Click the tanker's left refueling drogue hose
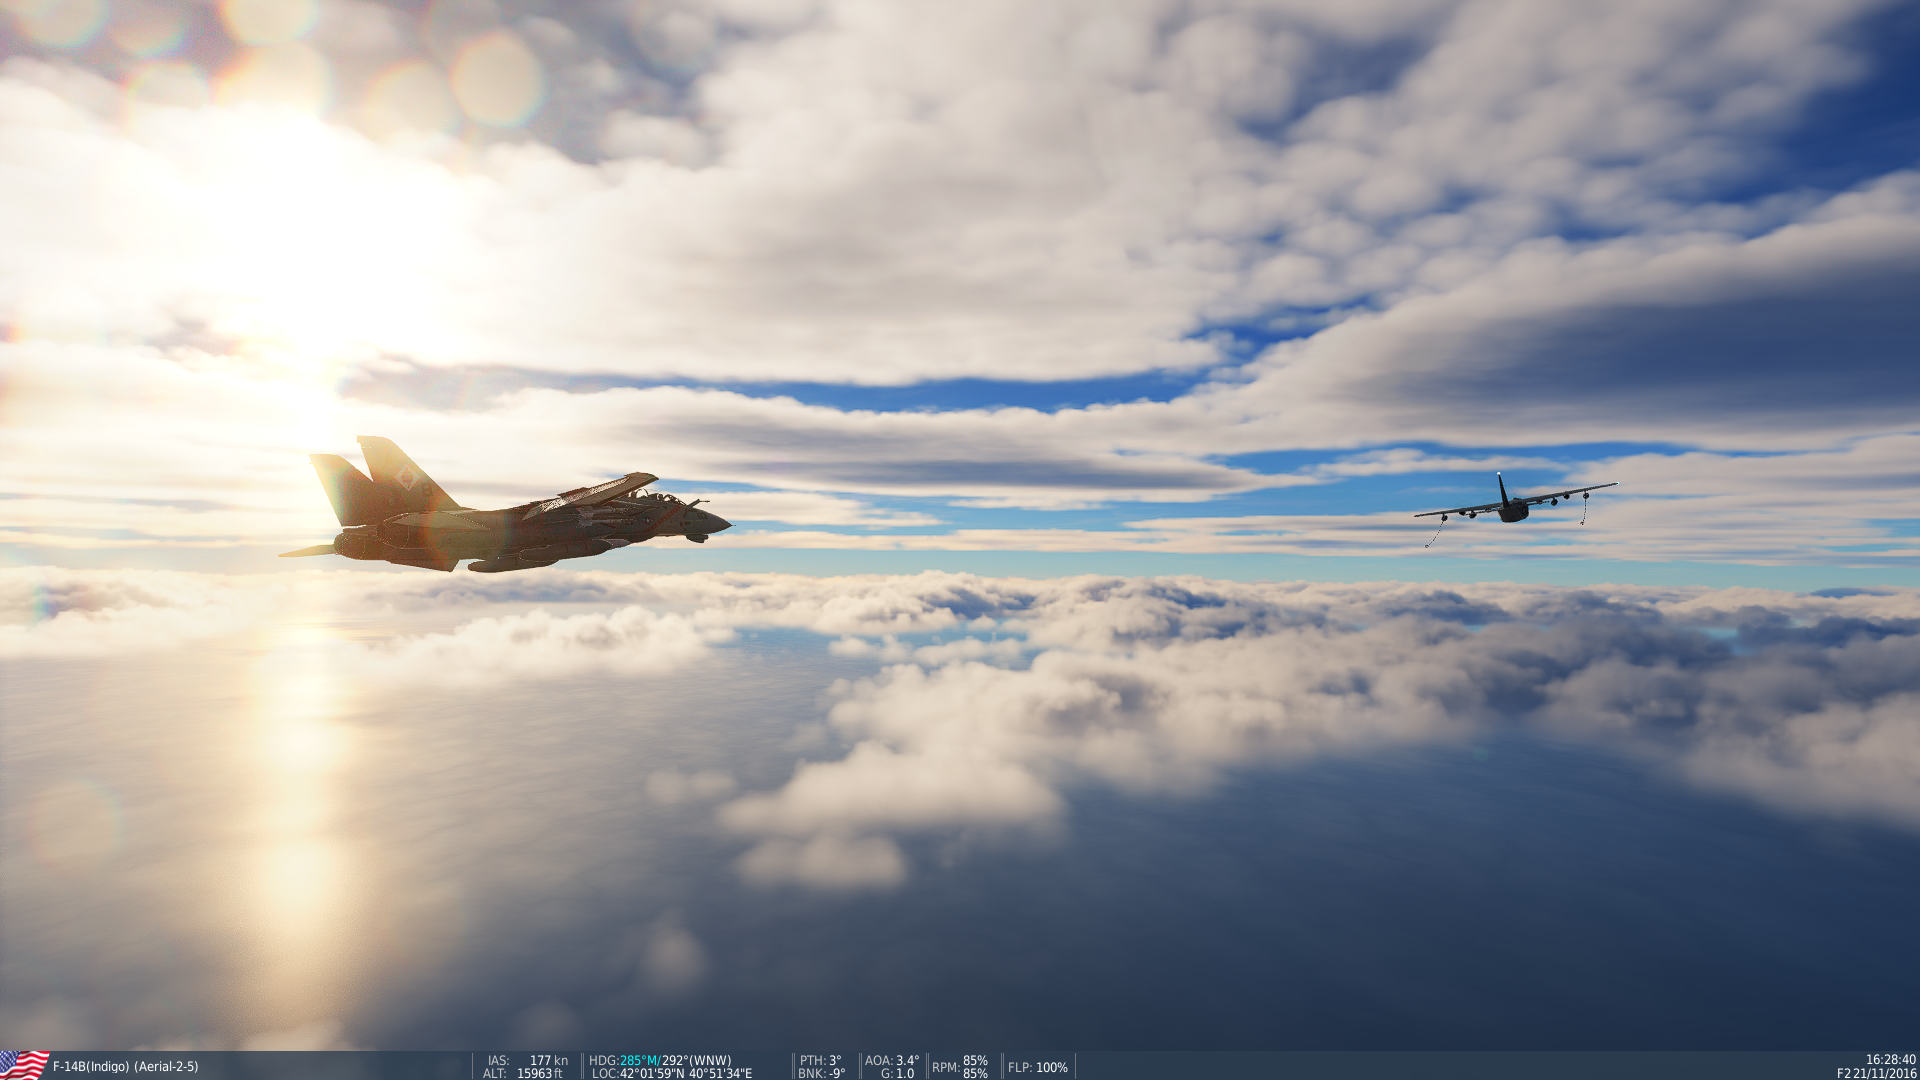Viewport: 1920px width, 1080px height. click(x=1436, y=533)
